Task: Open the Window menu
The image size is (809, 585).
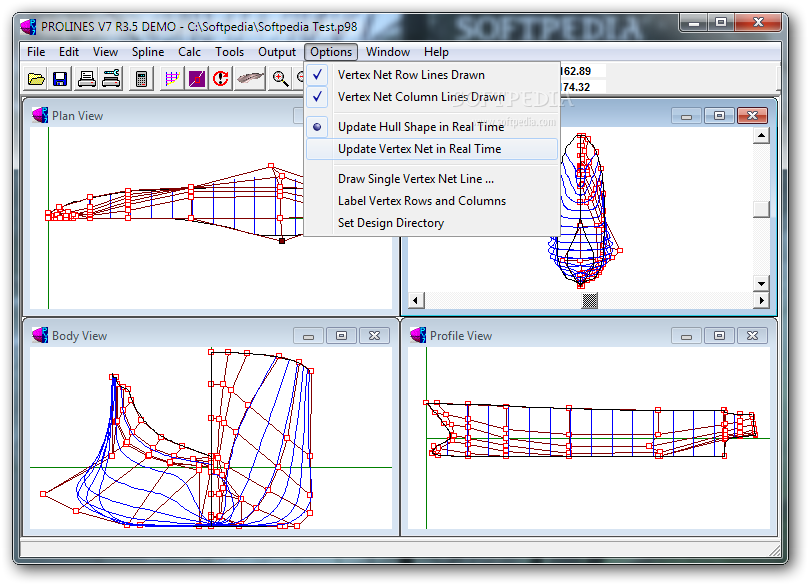Action: tap(388, 52)
